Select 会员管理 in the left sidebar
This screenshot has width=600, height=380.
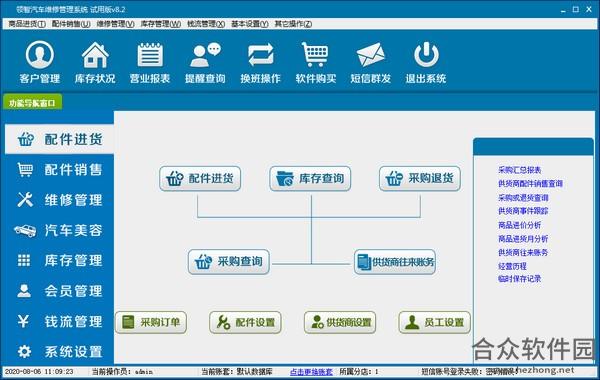point(59,290)
